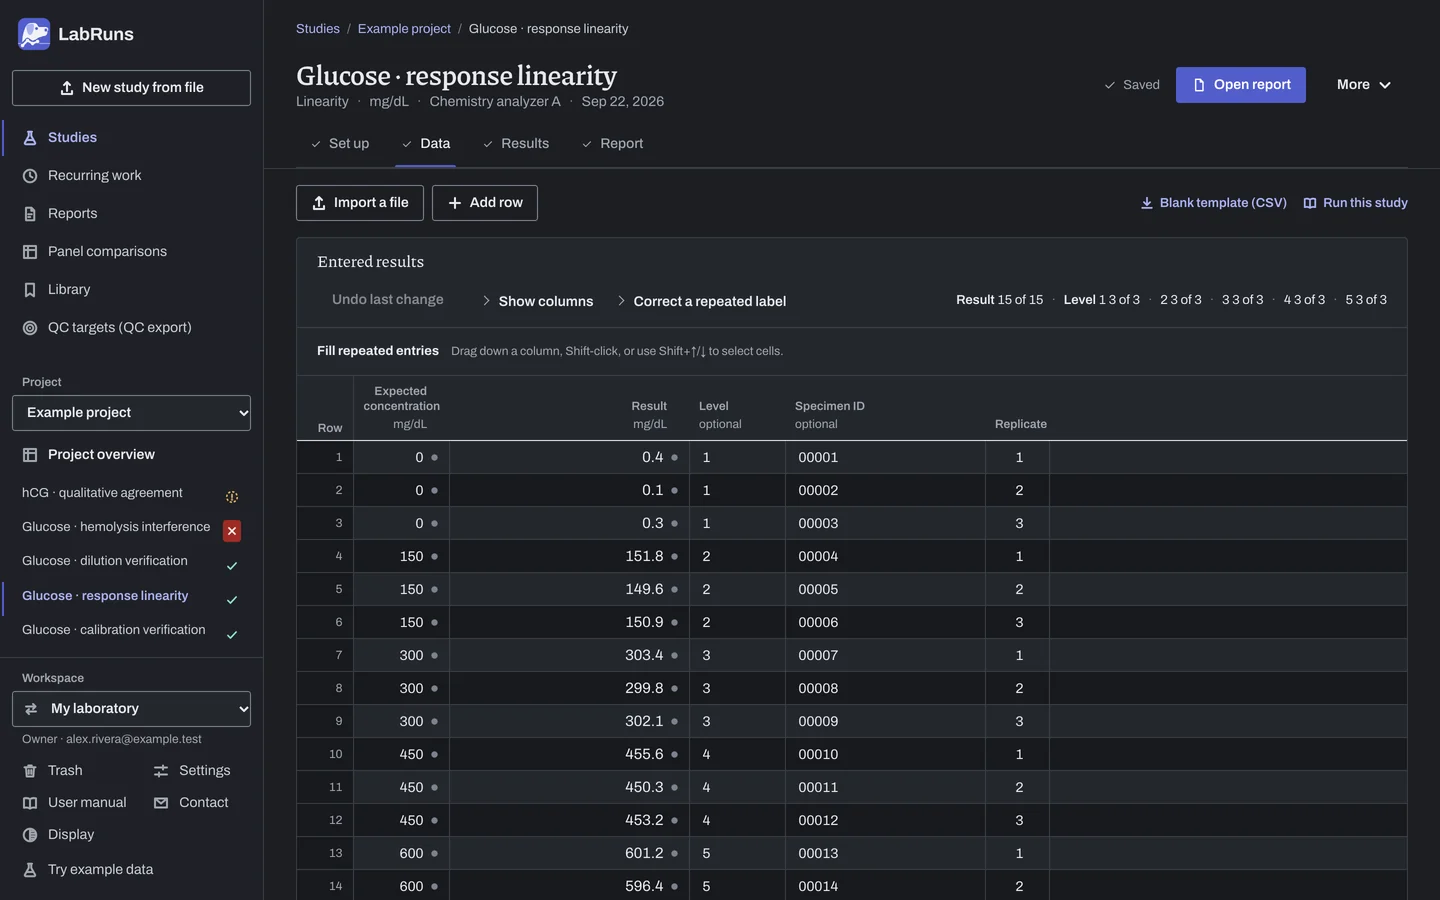Select expected concentration cell in row 13
1440x900 pixels.
(401, 853)
